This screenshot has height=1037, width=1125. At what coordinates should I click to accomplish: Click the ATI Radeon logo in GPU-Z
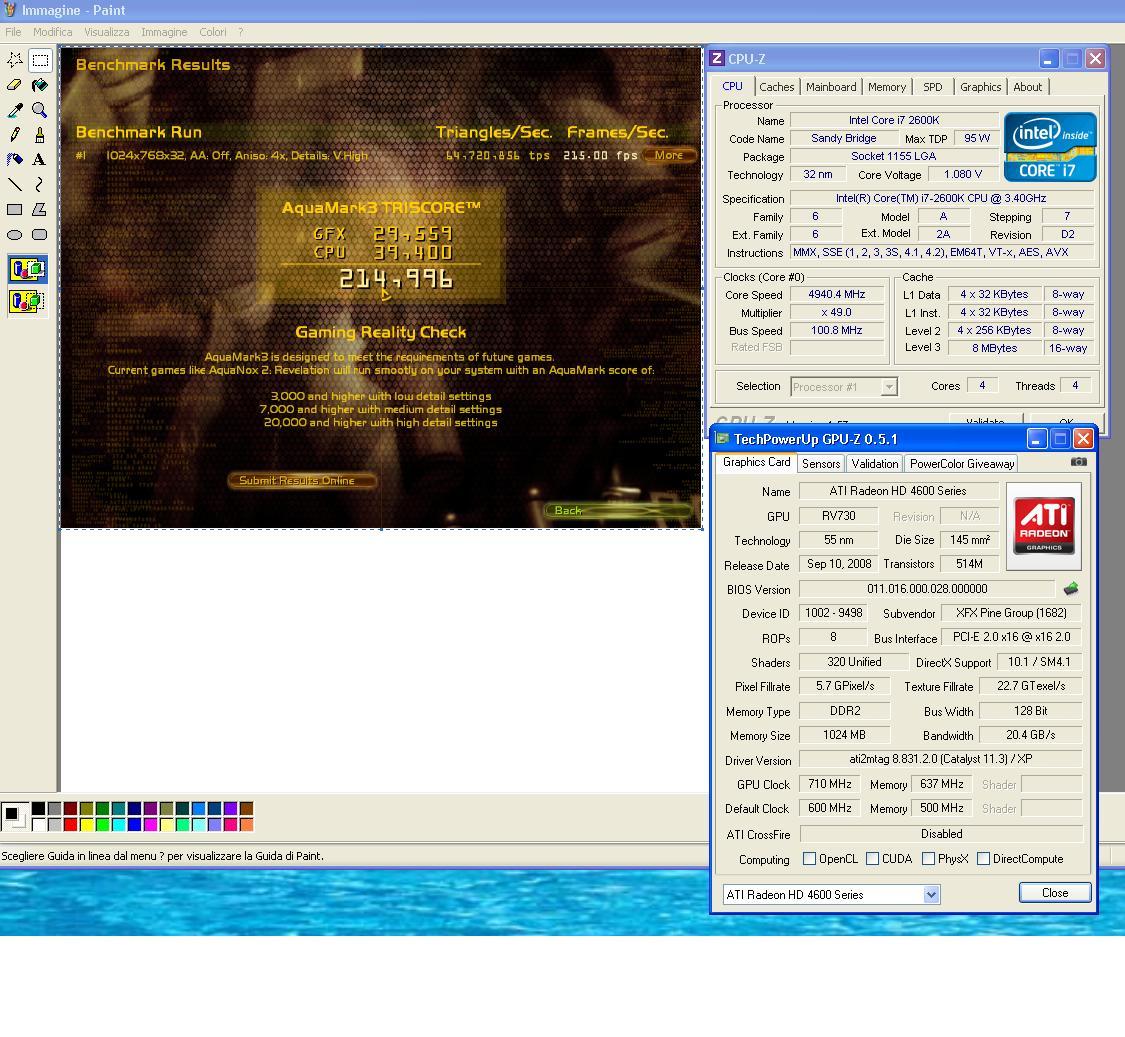click(1044, 526)
